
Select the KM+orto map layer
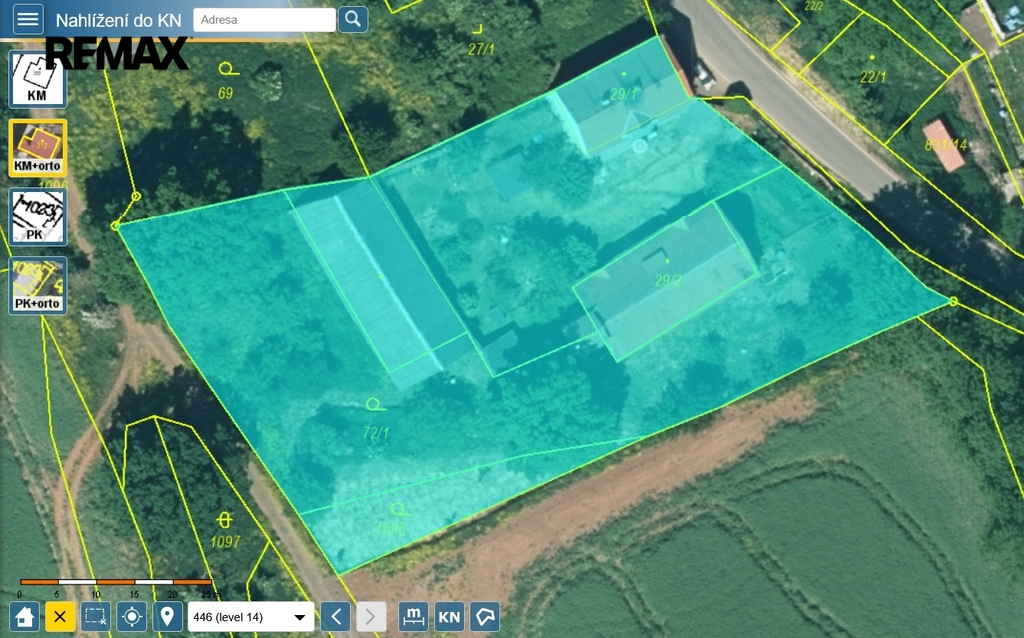[x=38, y=148]
